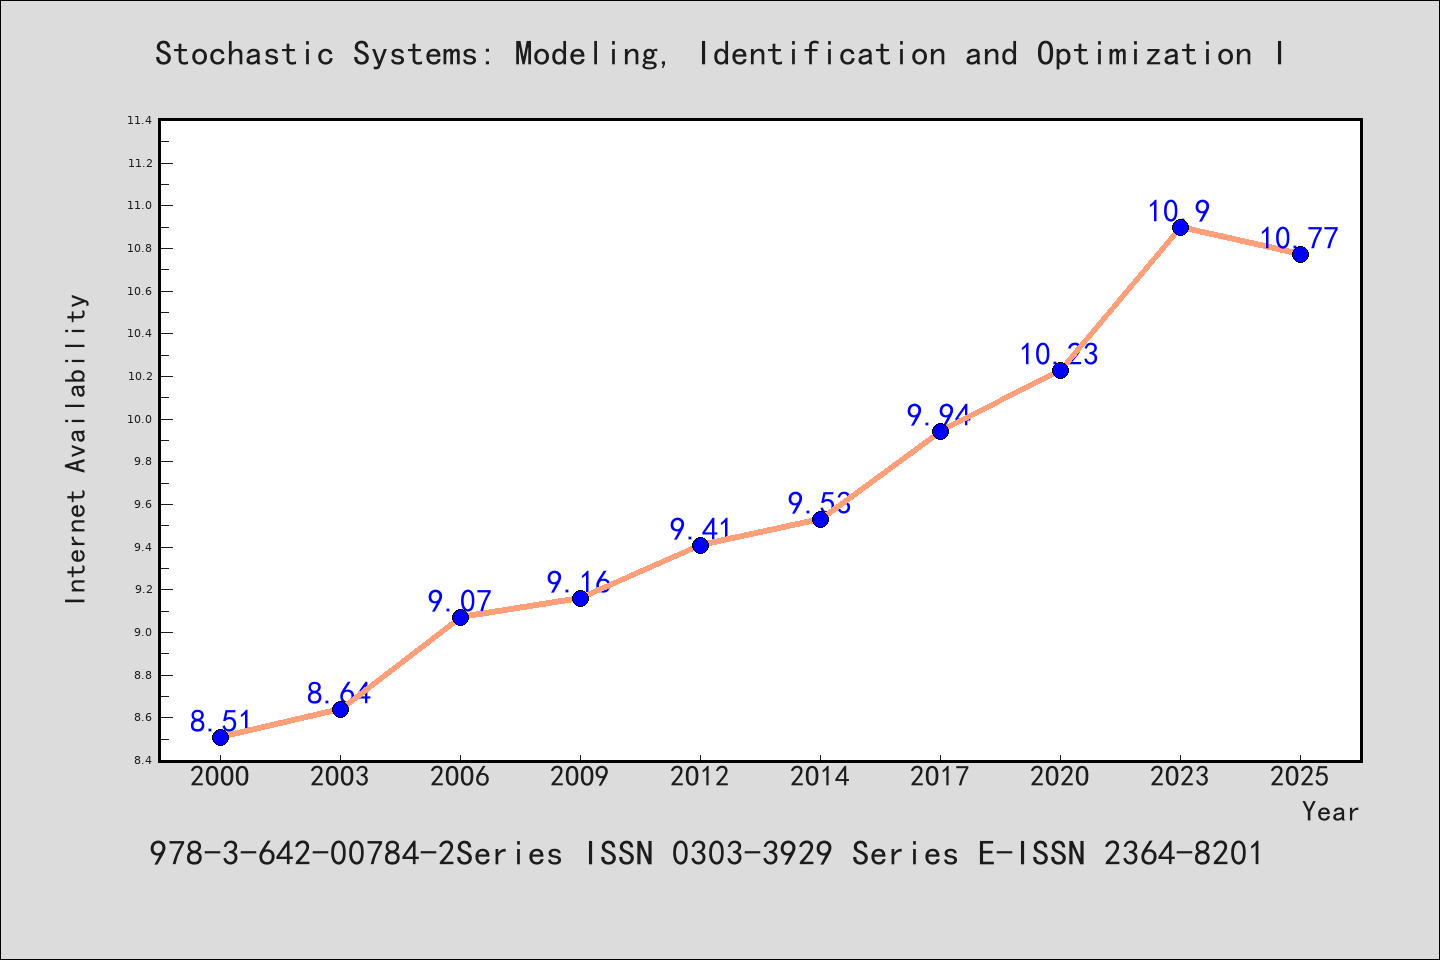Screen dimensions: 1440x960
Task: Click x-axis tick label 2020
Action: 1060,777
